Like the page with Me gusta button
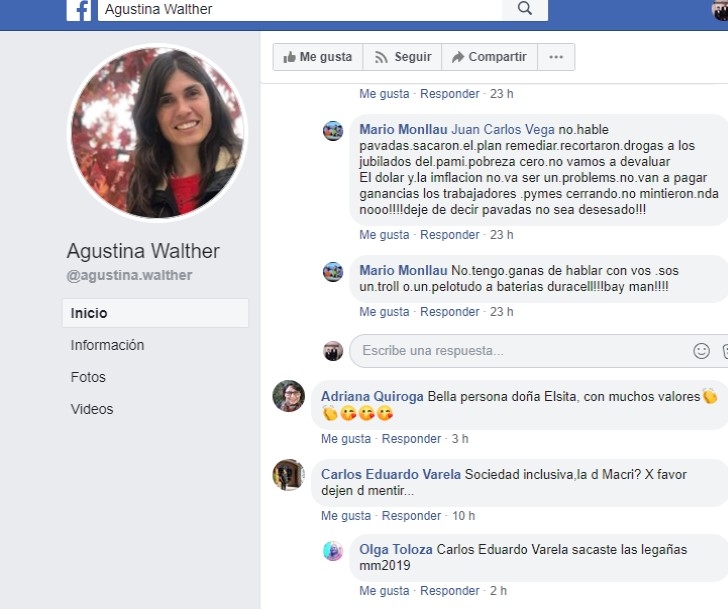 (318, 57)
